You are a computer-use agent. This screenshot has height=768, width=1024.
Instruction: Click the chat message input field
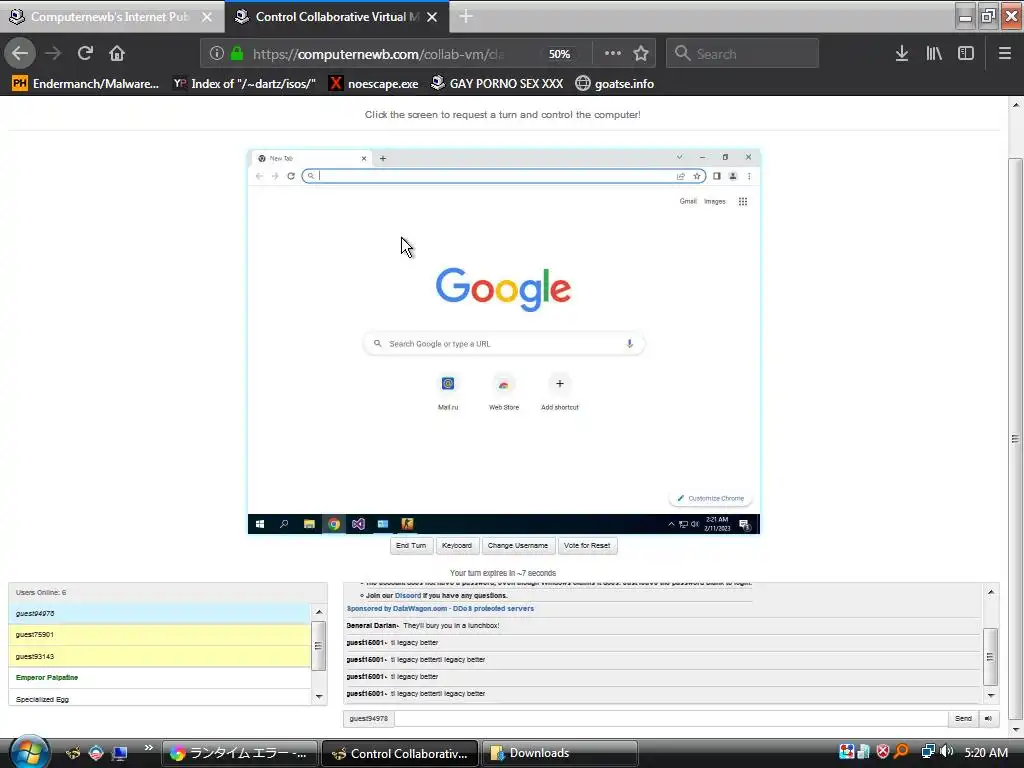tap(671, 718)
